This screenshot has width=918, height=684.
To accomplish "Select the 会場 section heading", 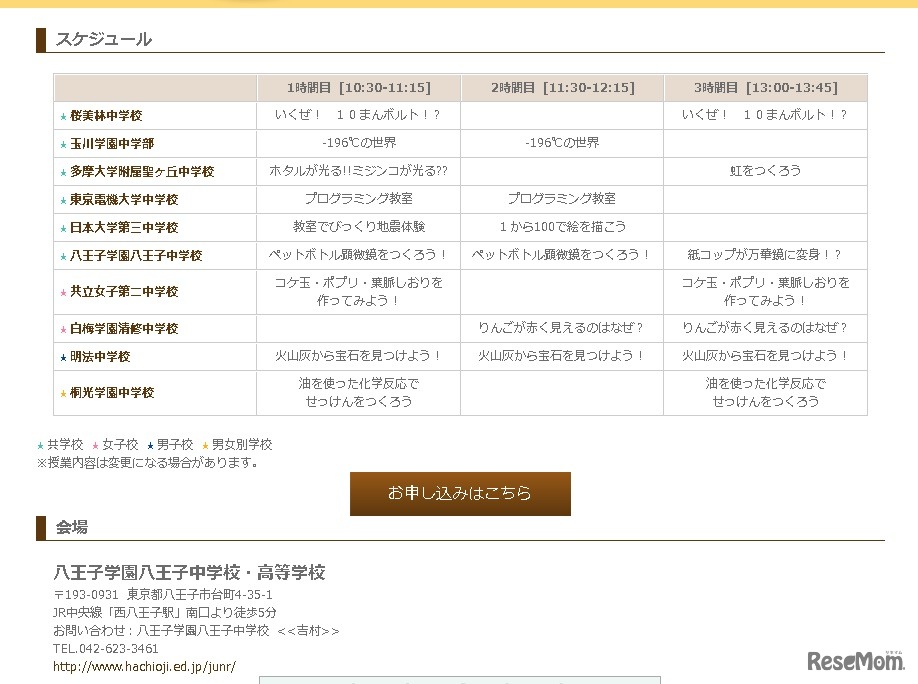I will pyautogui.click(x=72, y=528).
